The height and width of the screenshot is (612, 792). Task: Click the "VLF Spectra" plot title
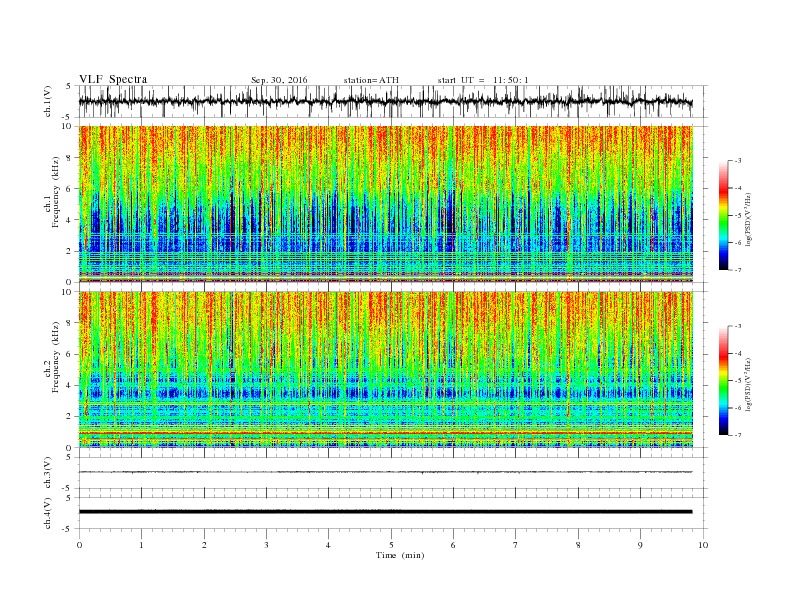click(113, 79)
